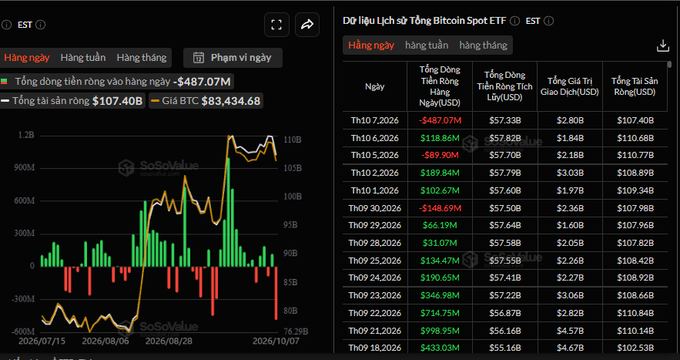Click the $102.53B net assets cell
This screenshot has width=680, height=360.
click(x=635, y=348)
